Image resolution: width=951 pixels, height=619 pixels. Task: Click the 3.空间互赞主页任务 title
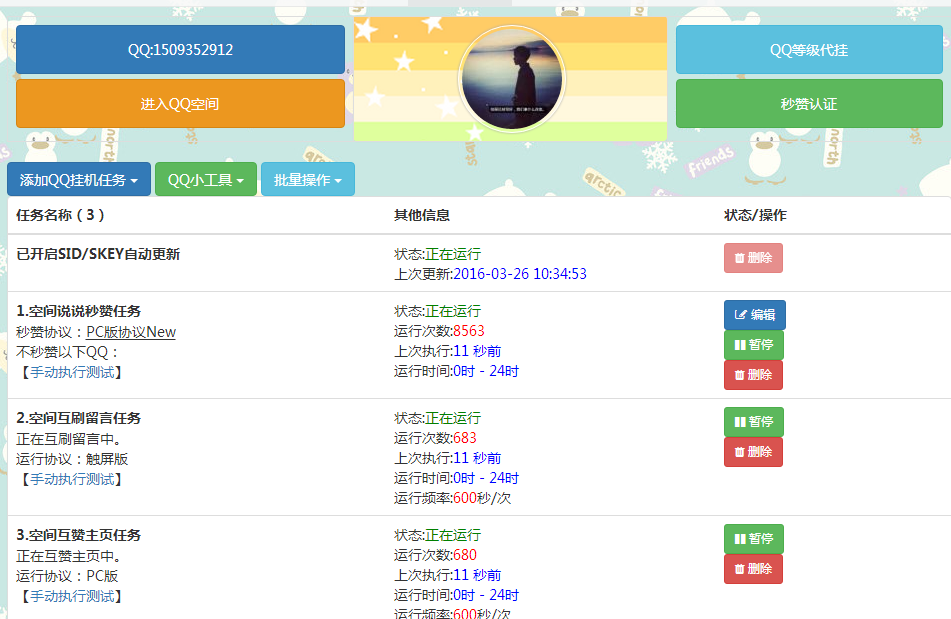78,535
